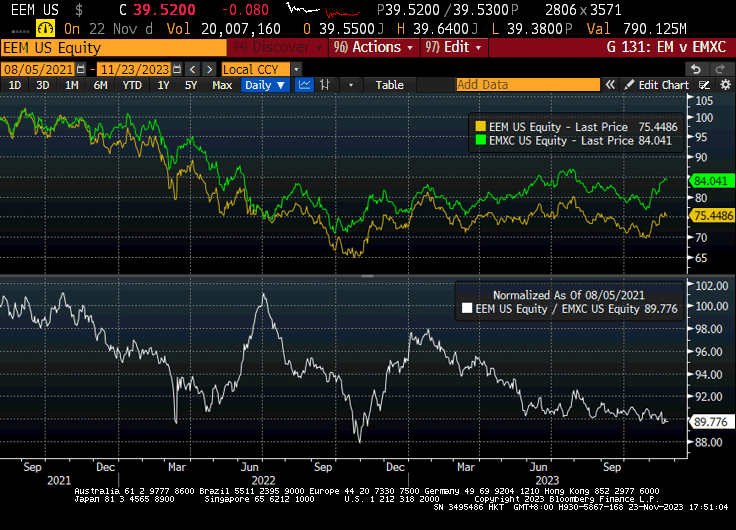Image resolution: width=736 pixels, height=530 pixels.
Task: Go to previous date range arrow
Action: click(x=192, y=69)
